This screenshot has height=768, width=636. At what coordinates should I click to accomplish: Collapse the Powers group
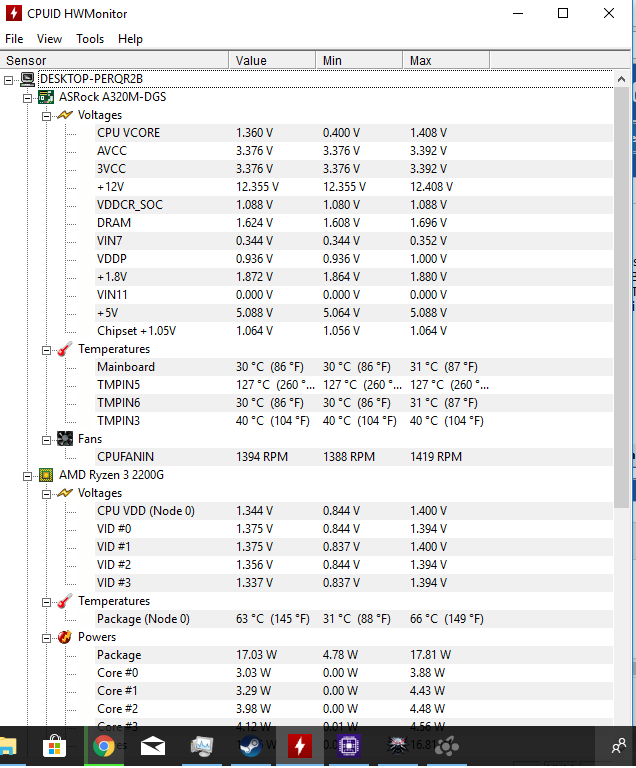[x=47, y=638]
